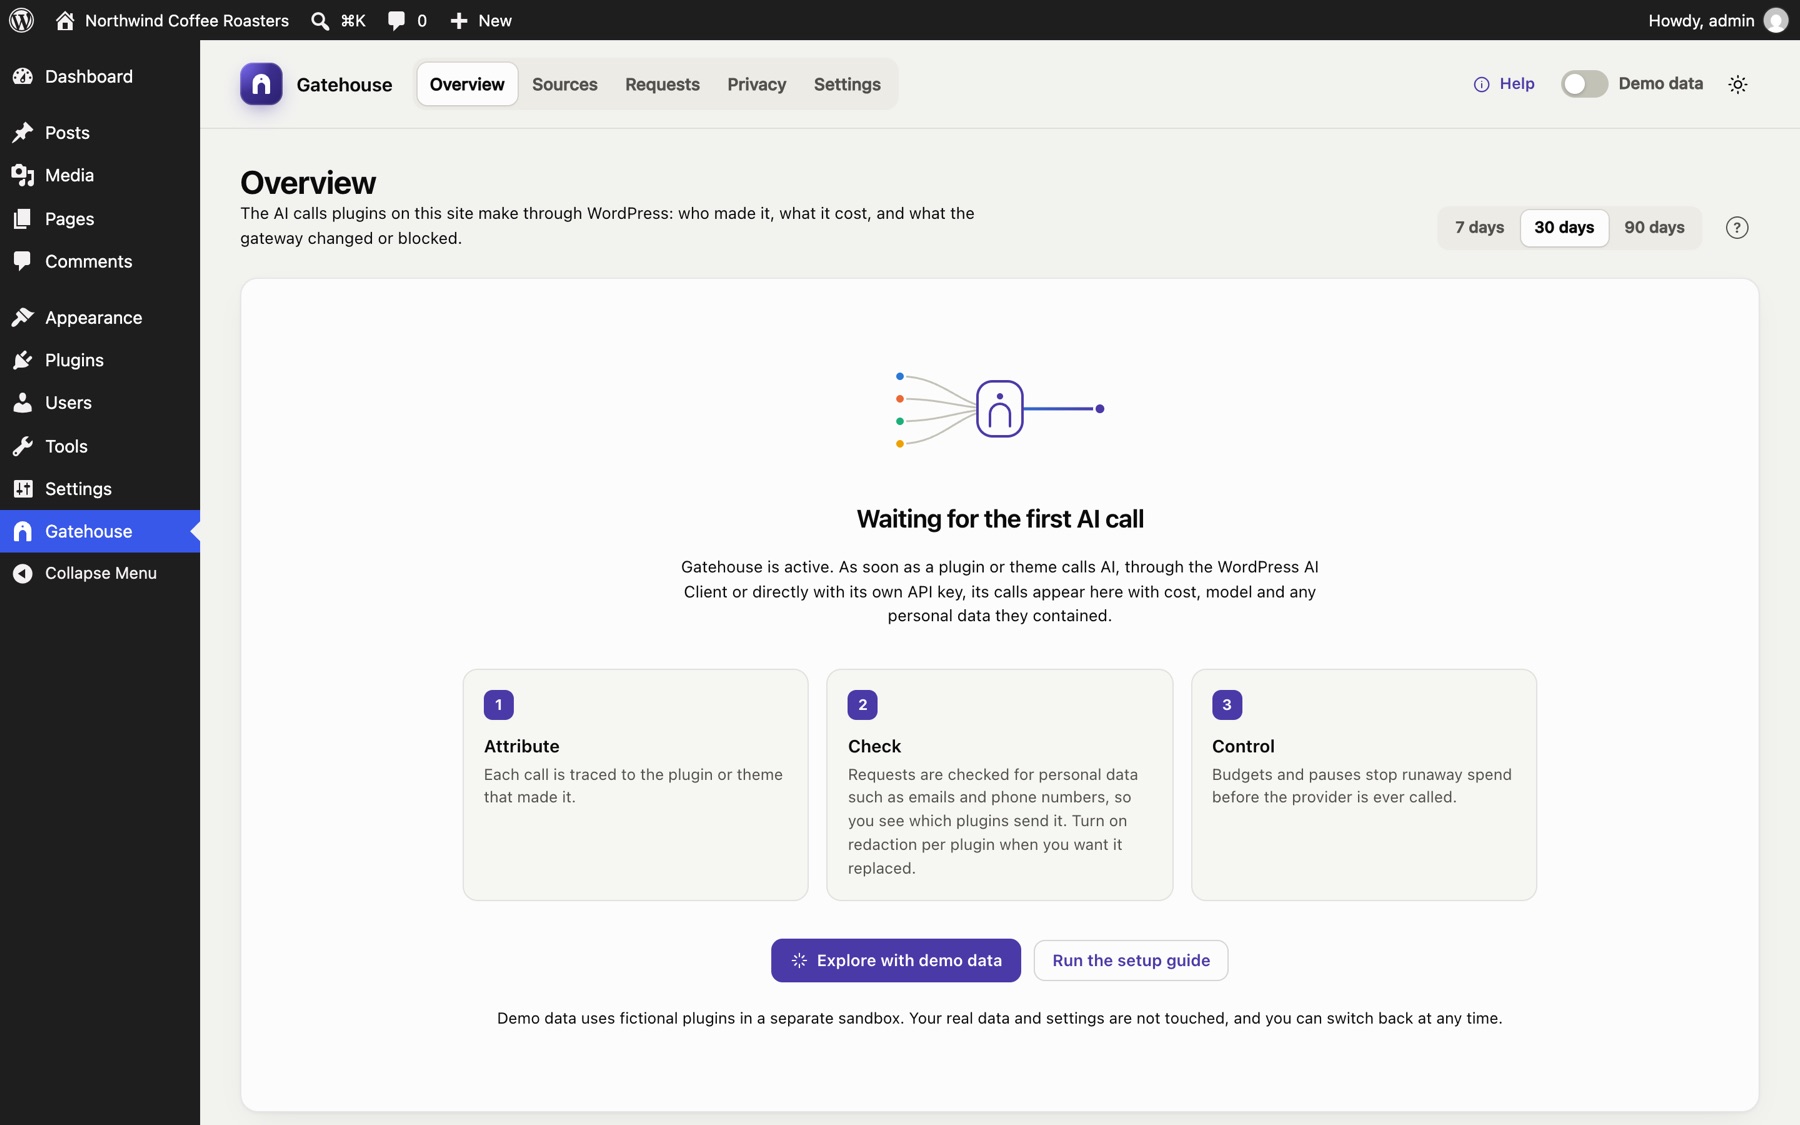The width and height of the screenshot is (1800, 1125).
Task: Select Gatehouse in the sidebar
Action: click(x=100, y=531)
